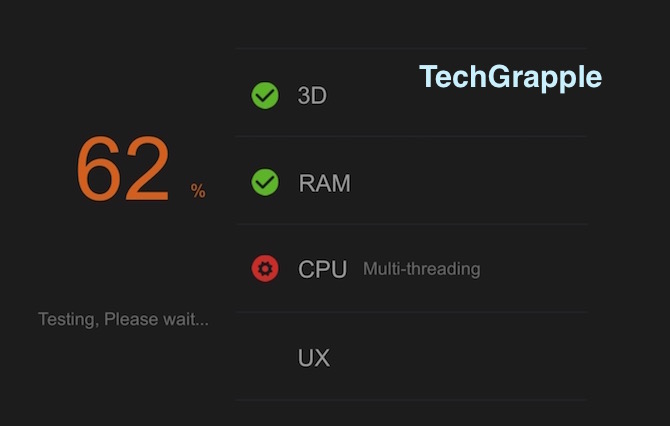Viewport: 670px width, 426px height.
Task: Click the divider between CPU and UX rows
Action: click(411, 312)
